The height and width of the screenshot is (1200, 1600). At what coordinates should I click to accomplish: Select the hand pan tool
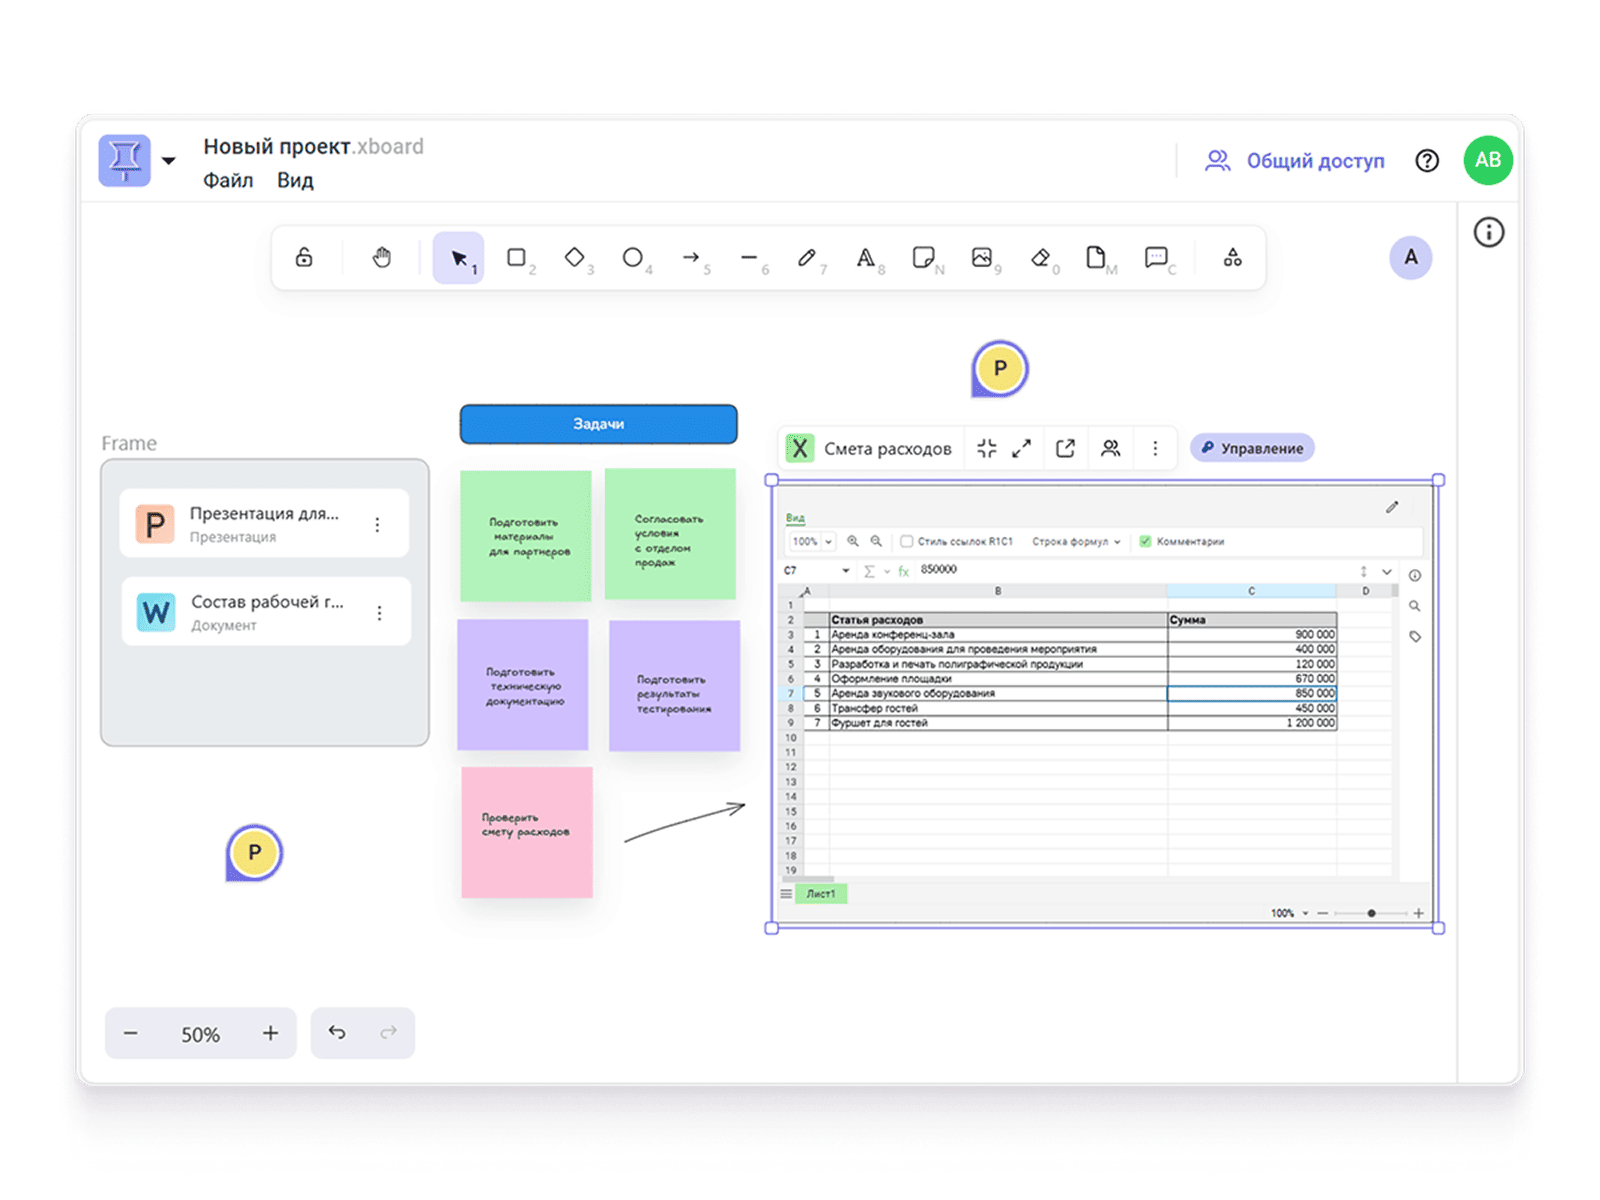tap(381, 258)
